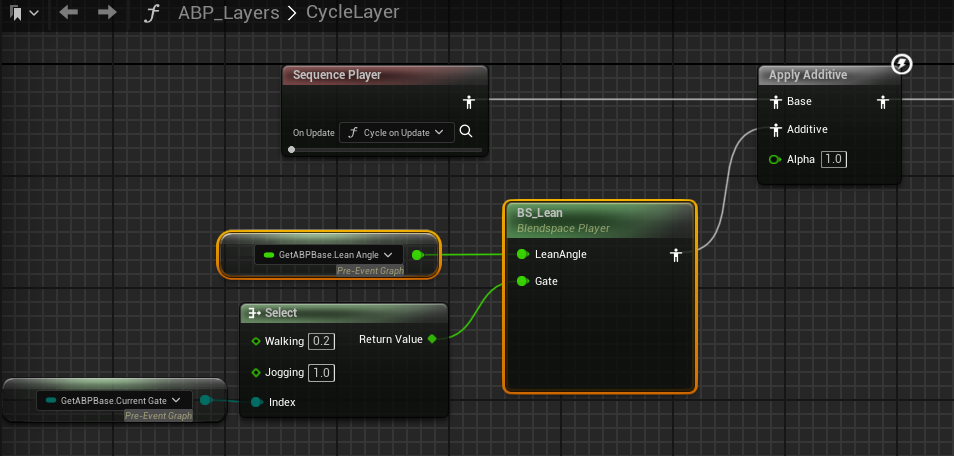
Task: Click the BS_Lean output pose pin
Action: click(675, 255)
